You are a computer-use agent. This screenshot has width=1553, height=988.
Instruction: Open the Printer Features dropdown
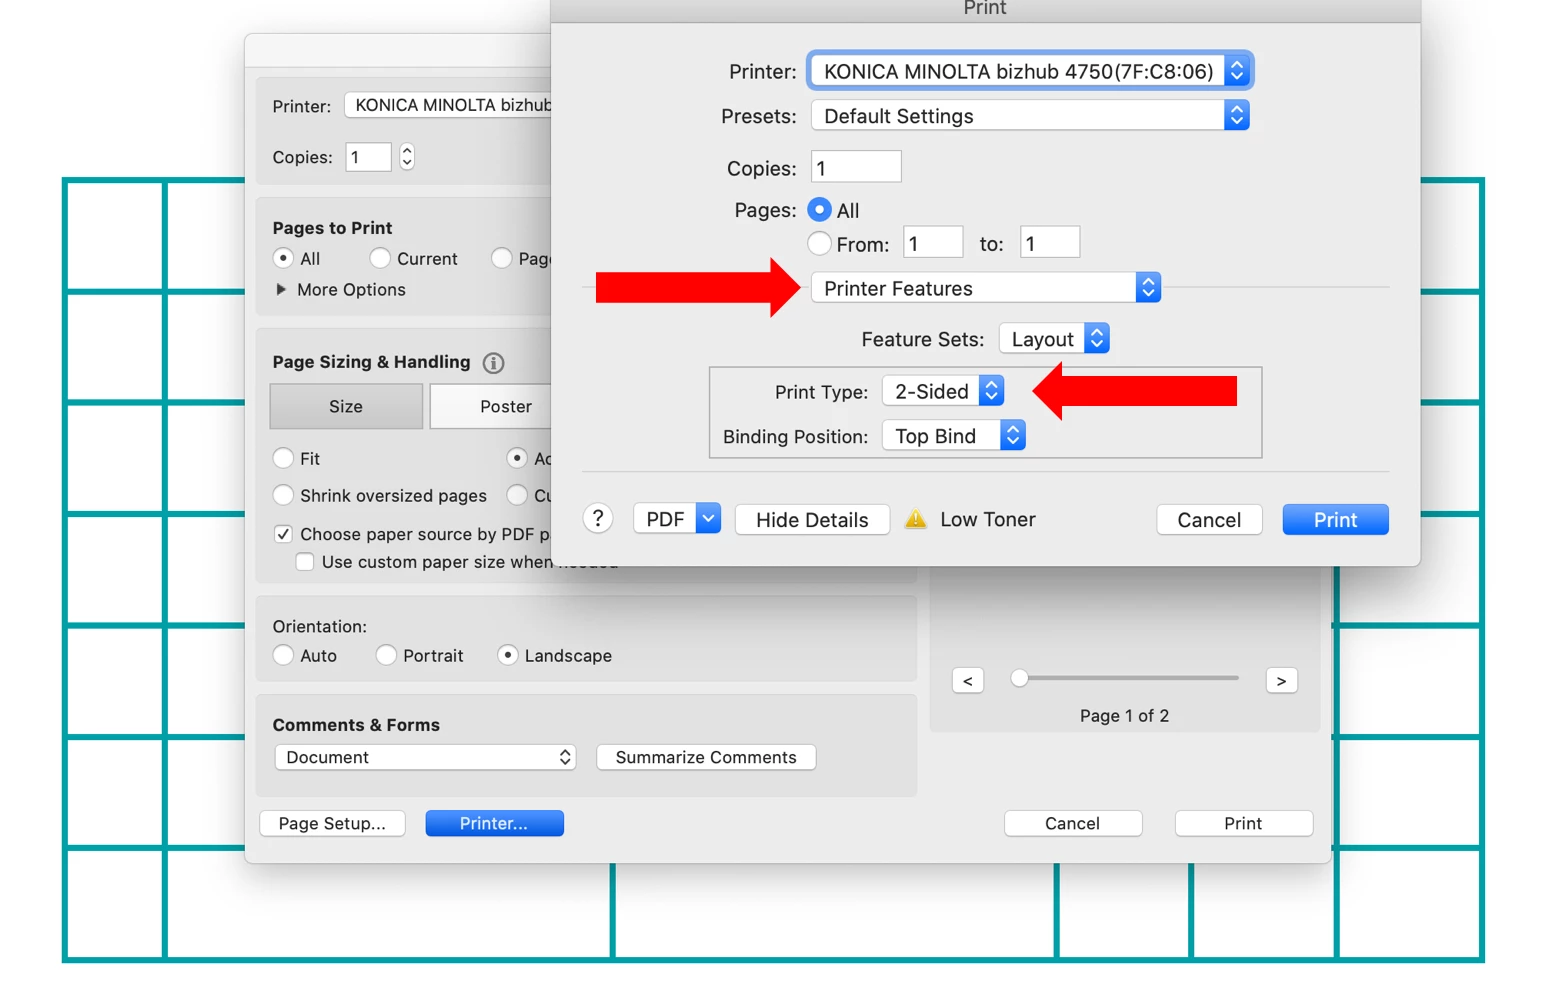[985, 288]
